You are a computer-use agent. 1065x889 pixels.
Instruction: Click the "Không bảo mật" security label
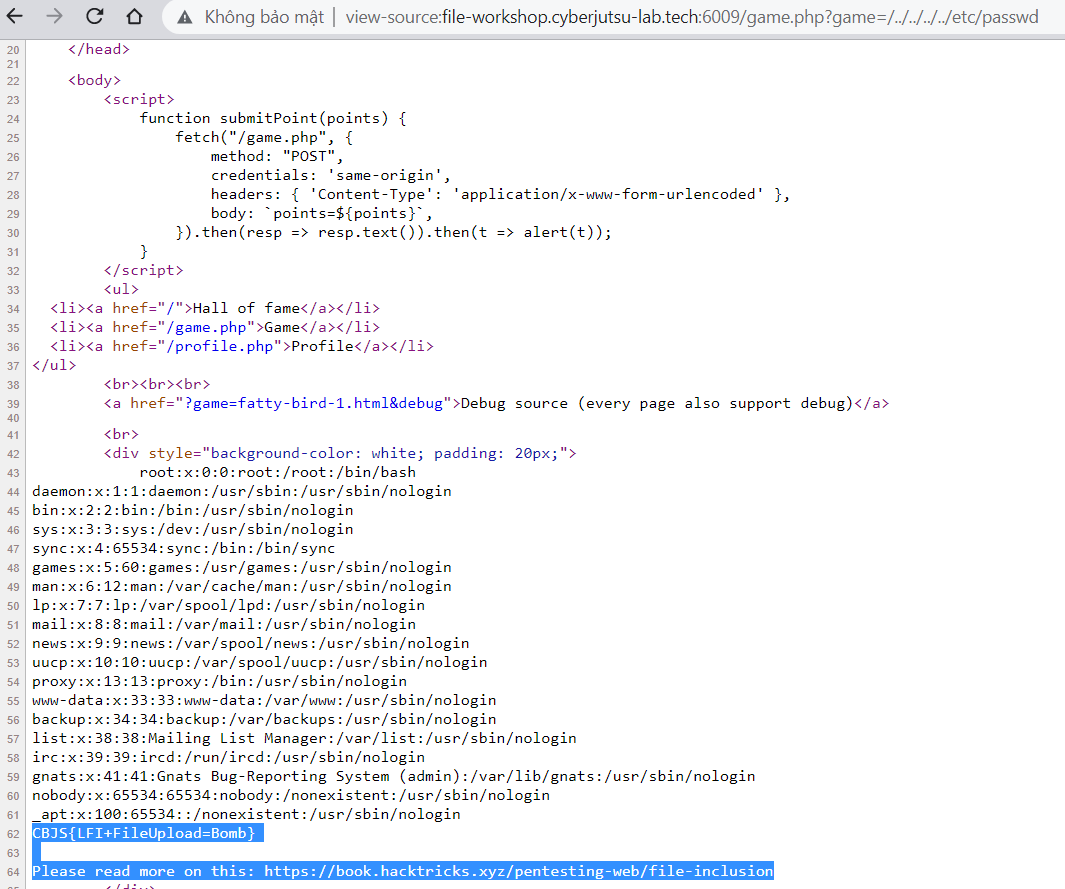pos(264,17)
